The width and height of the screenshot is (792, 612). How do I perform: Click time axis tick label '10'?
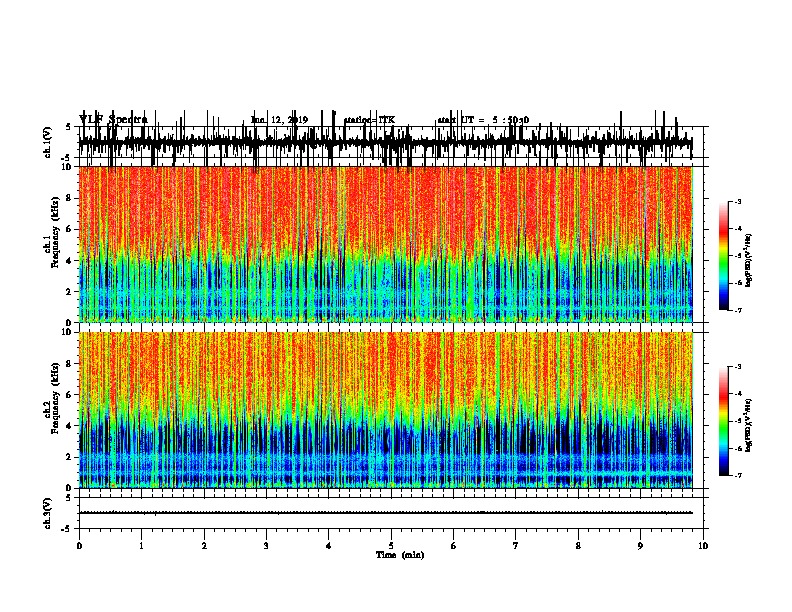pos(703,546)
